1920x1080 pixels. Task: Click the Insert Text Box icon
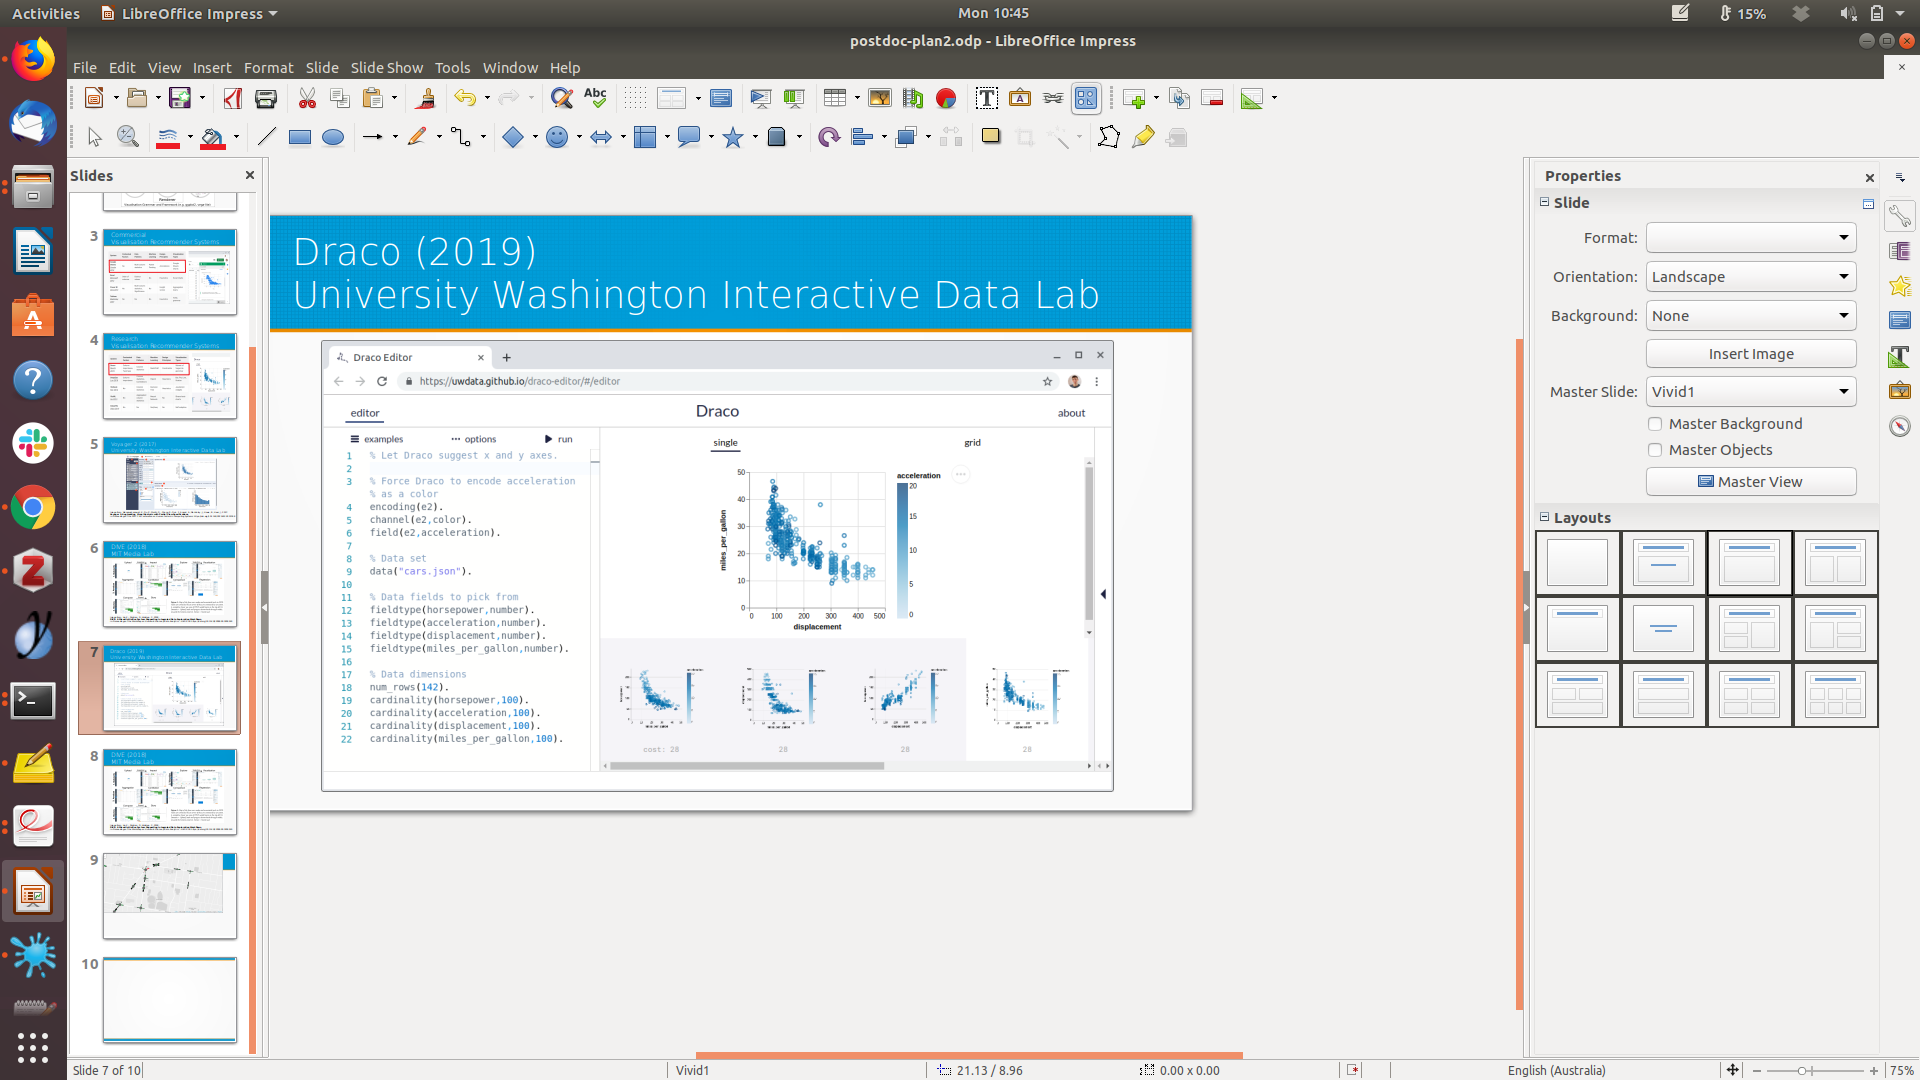(x=986, y=98)
